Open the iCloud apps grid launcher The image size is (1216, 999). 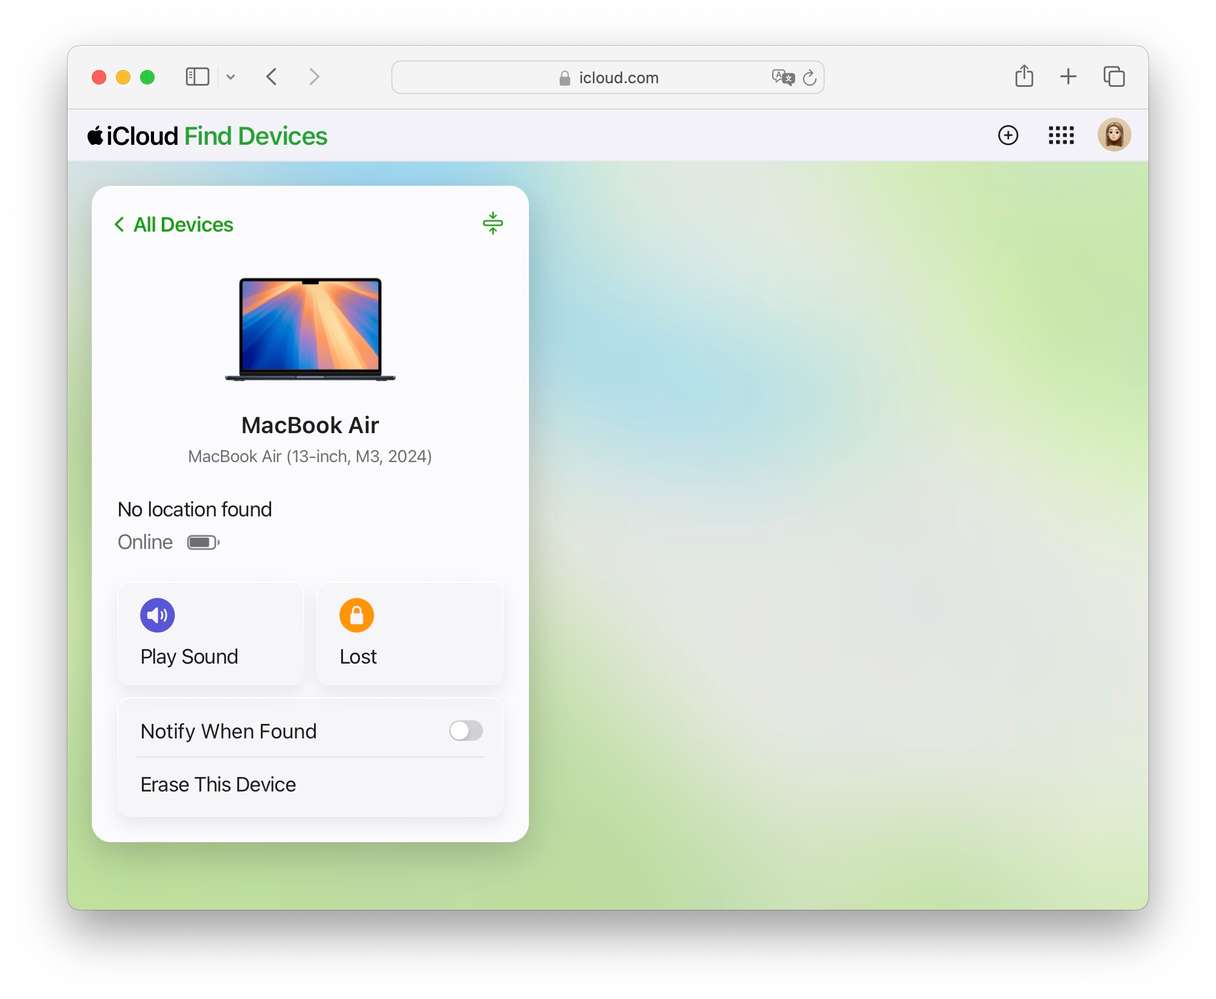tap(1061, 135)
